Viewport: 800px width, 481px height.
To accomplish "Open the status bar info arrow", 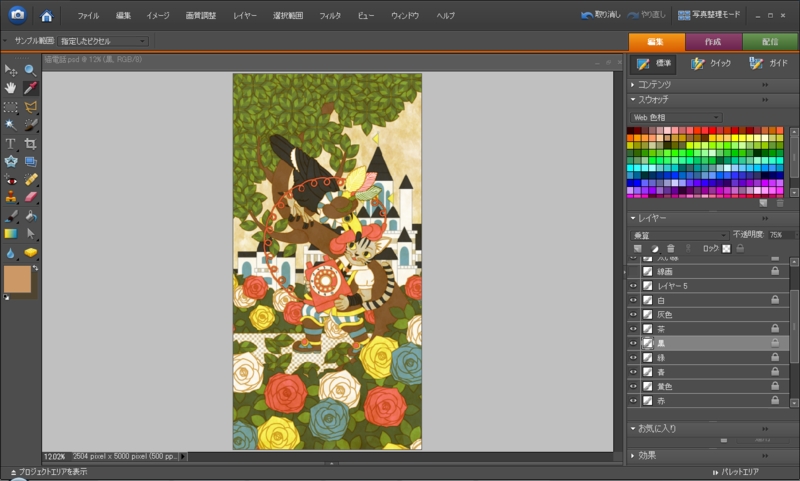I will click(x=183, y=457).
